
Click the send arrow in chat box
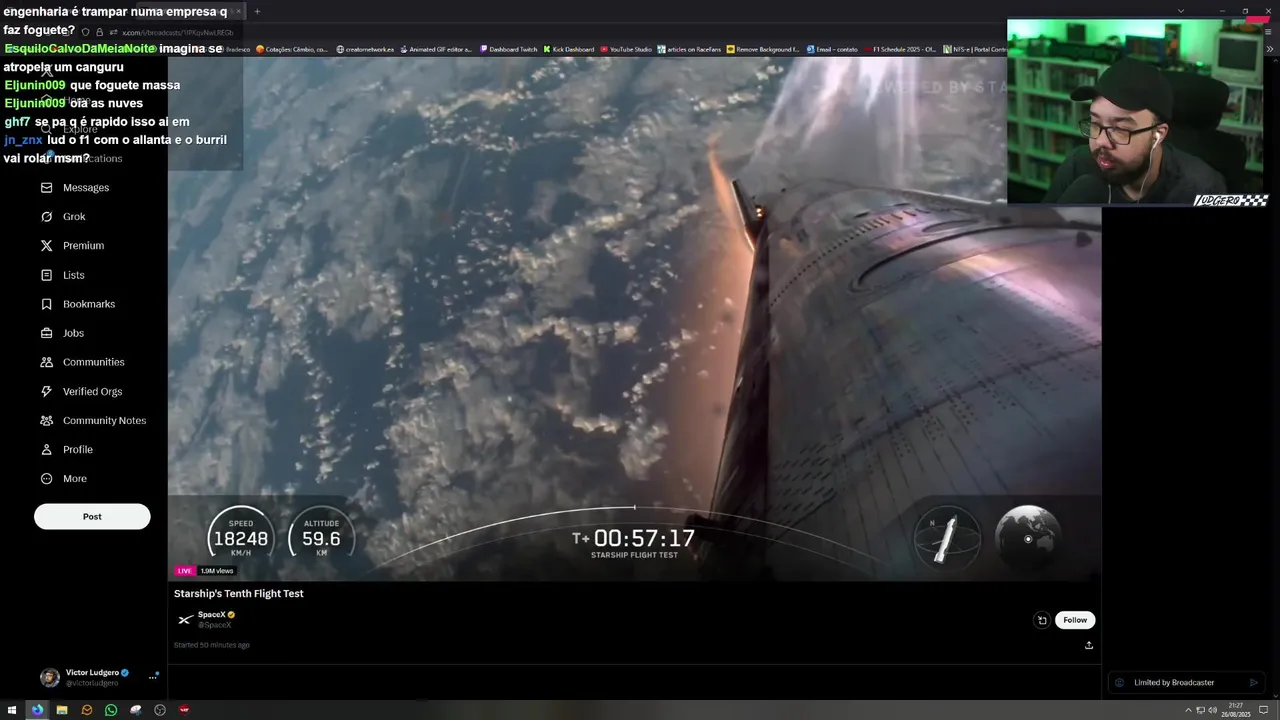click(x=1254, y=683)
